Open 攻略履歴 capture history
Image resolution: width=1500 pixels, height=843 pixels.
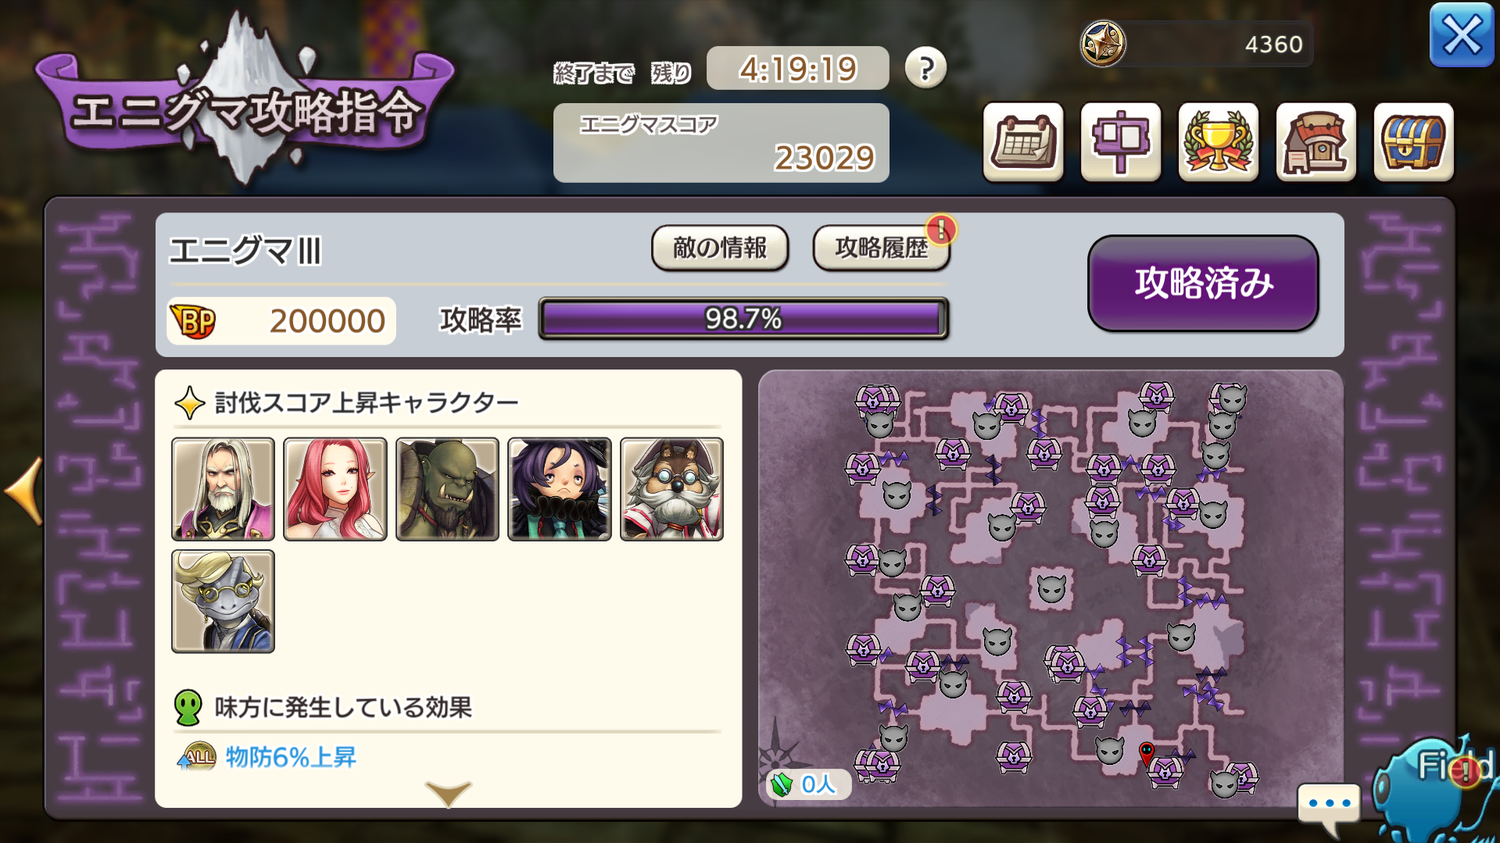(881, 248)
